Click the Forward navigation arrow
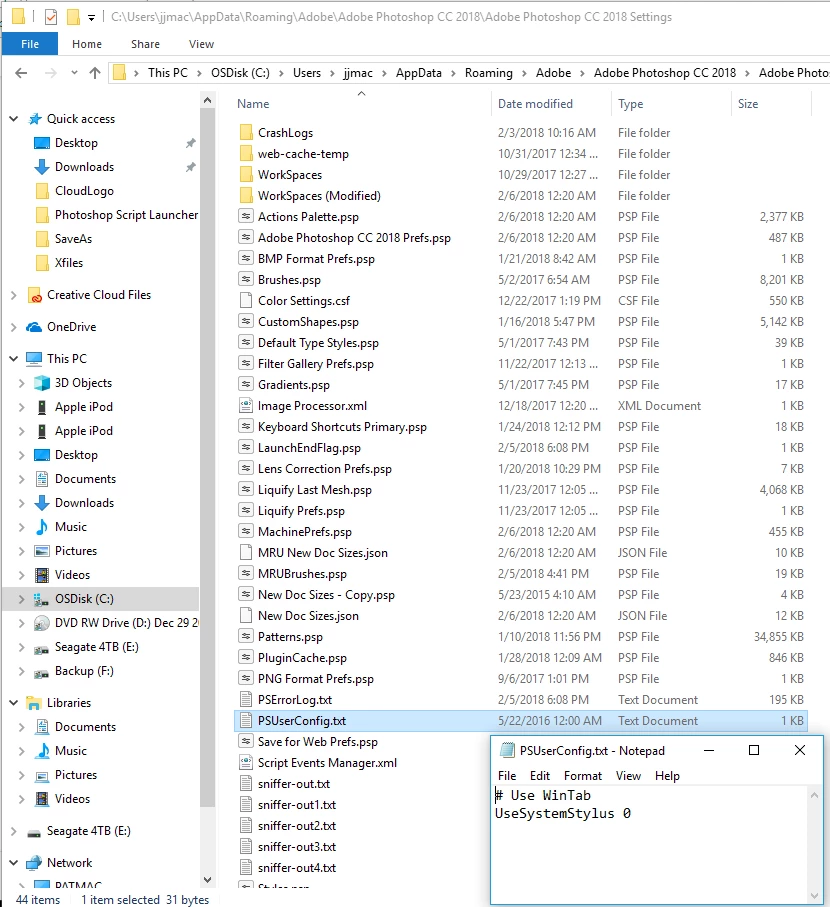The width and height of the screenshot is (830, 907). pyautogui.click(x=51, y=73)
